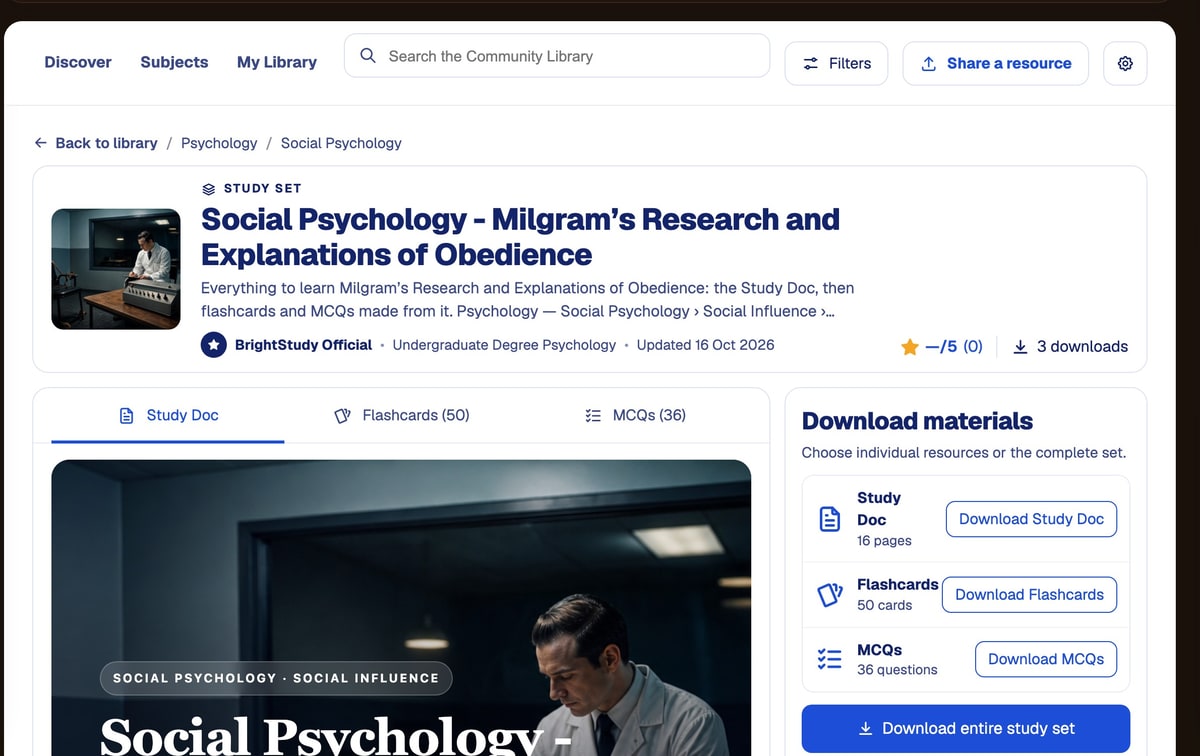Viewport: 1200px width, 756px height.
Task: Click Download entire study set button
Action: (x=966, y=728)
